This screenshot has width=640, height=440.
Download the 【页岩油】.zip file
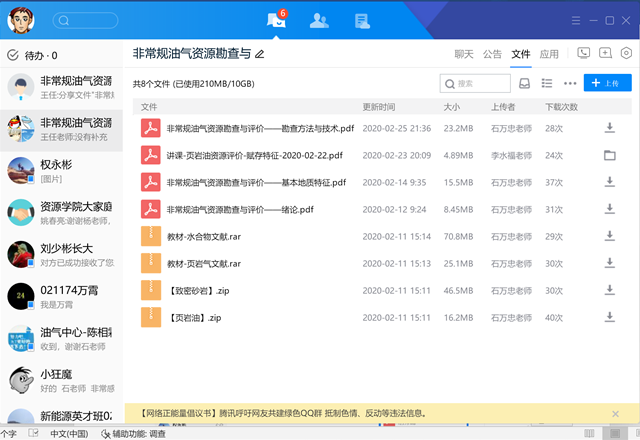pyautogui.click(x=609, y=317)
